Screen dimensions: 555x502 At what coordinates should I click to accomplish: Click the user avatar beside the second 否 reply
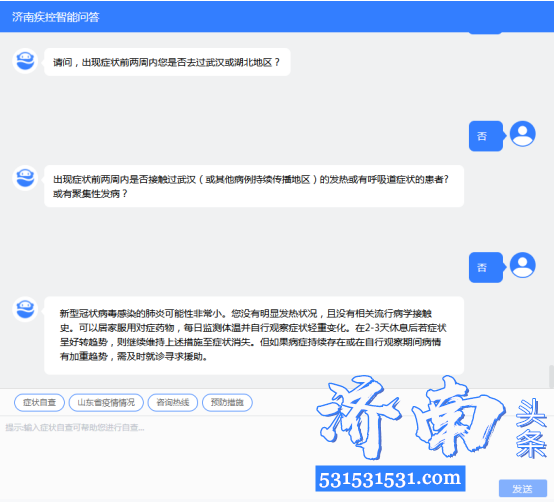(x=522, y=265)
